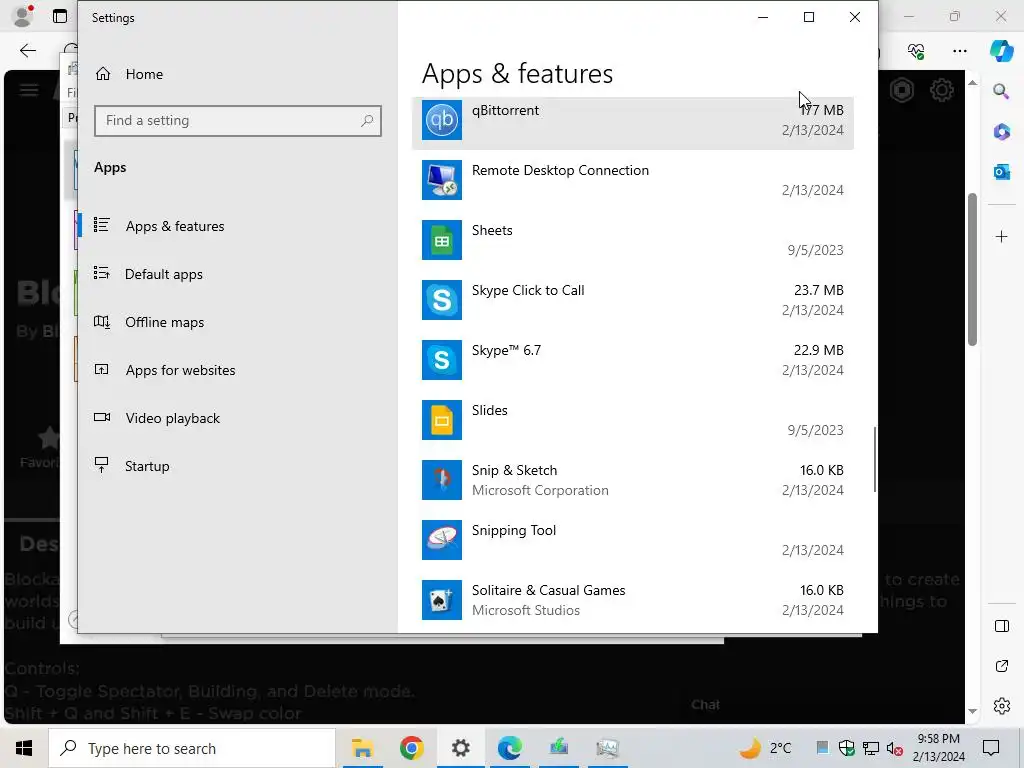Click the Video playback sidebar icon
1024x768 pixels.
pos(102,417)
